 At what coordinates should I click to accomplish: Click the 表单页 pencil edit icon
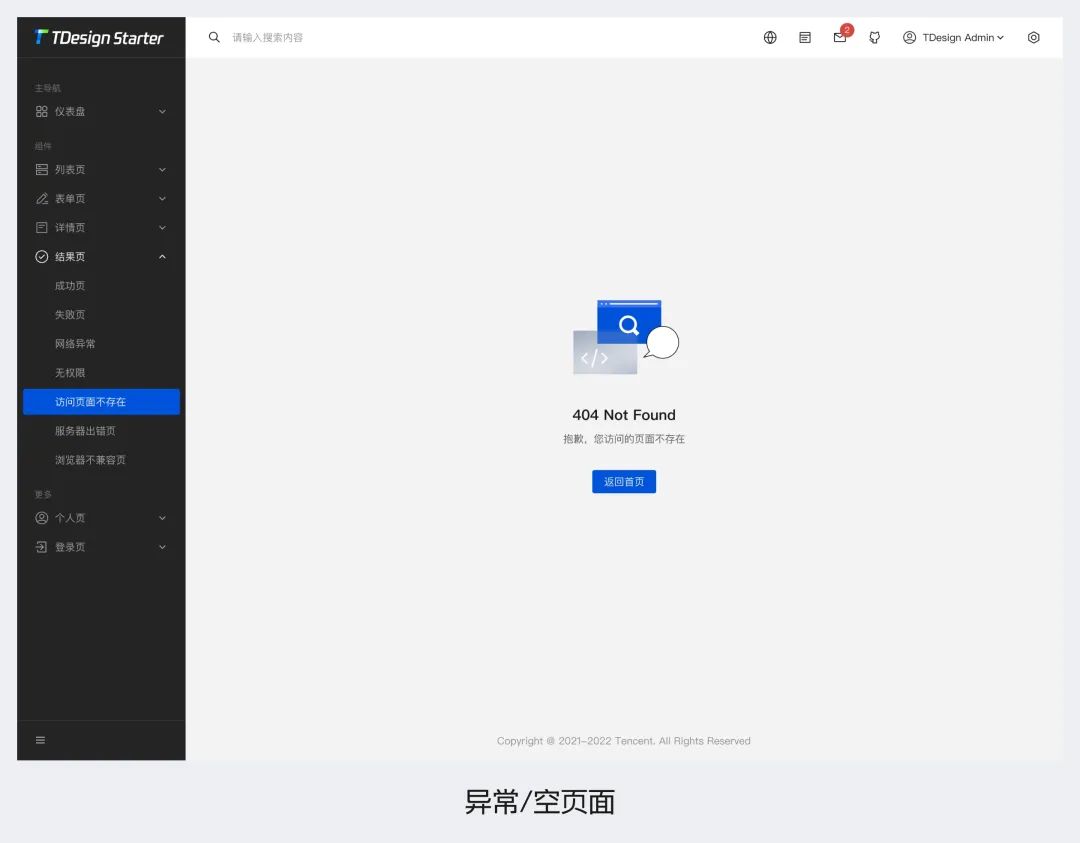tap(41, 198)
